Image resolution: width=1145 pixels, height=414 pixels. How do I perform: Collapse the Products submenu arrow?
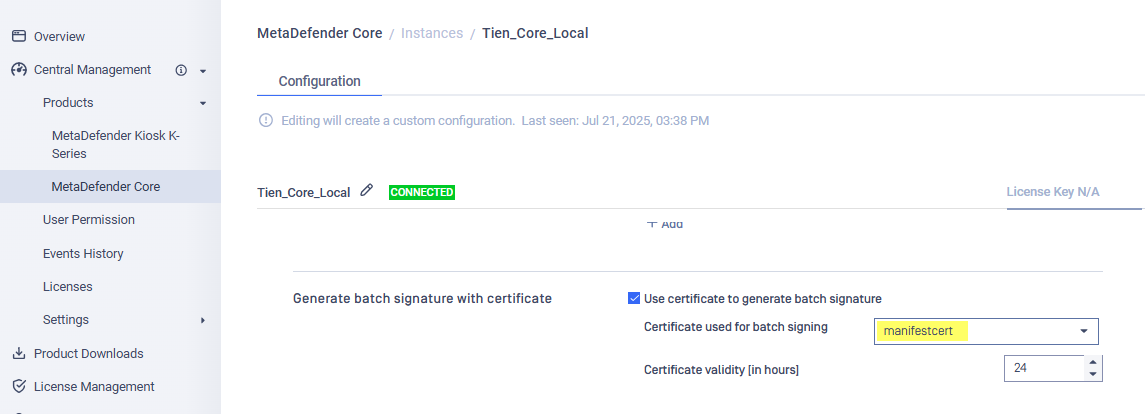(203, 103)
